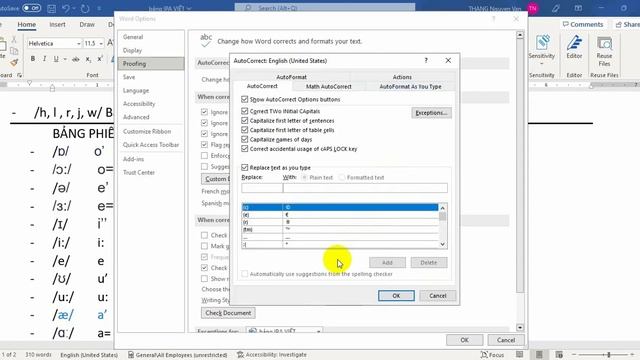The image size is (640, 360).
Task: Toggle Capitalize first letter of table cells
Action: tap(244, 130)
